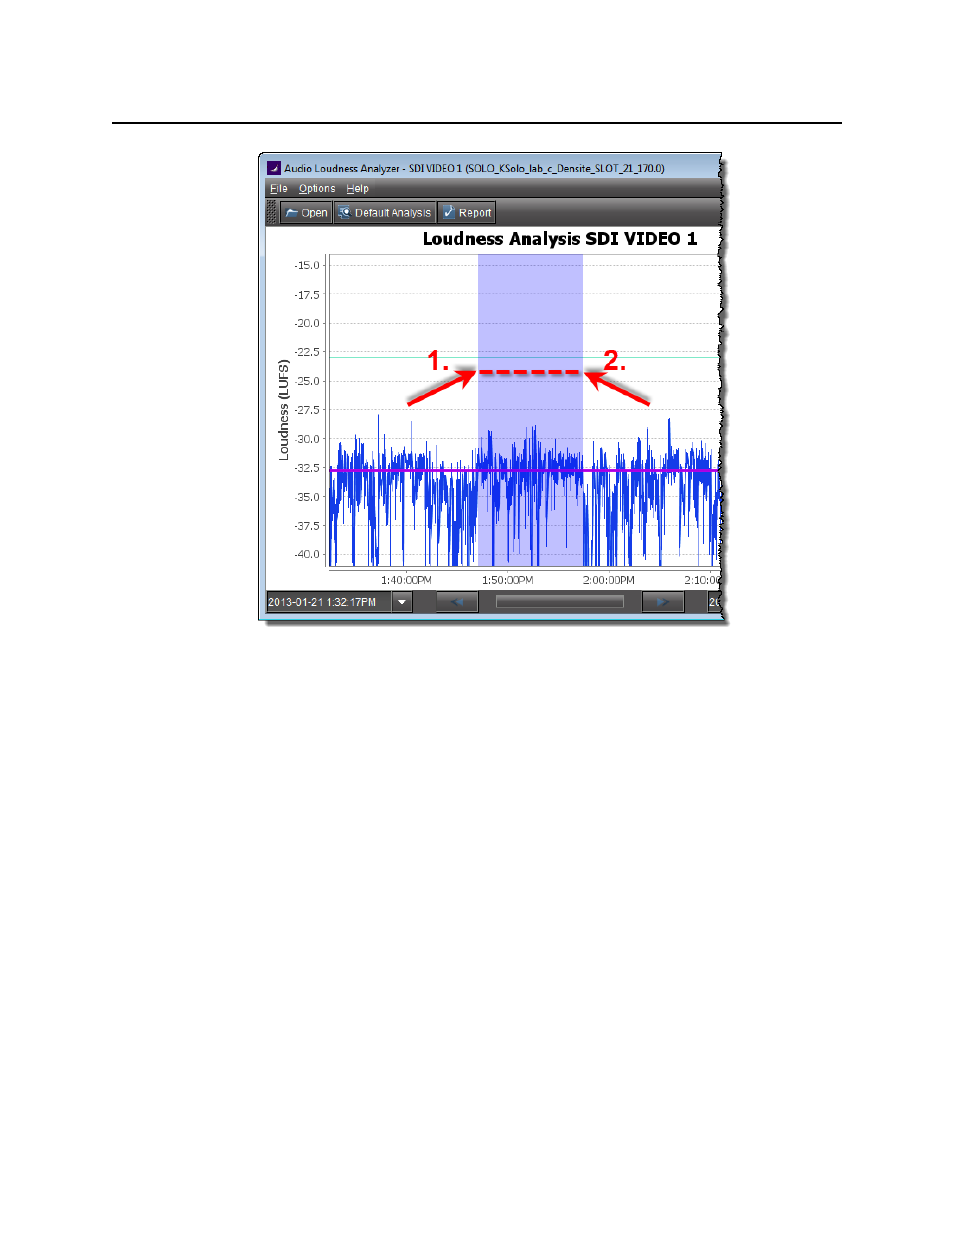Click the toolbar drag handle grip
Image resolution: width=954 pixels, height=1235 pixels.
click(272, 213)
